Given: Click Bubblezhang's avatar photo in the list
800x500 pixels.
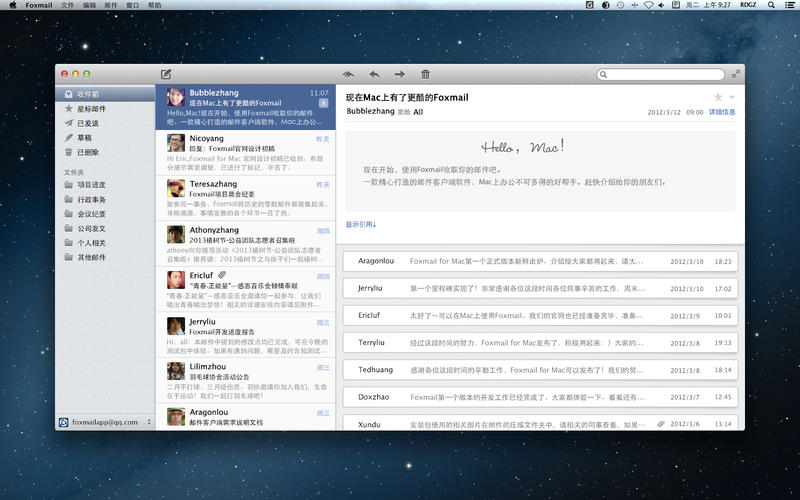Looking at the screenshot, I should (x=176, y=97).
